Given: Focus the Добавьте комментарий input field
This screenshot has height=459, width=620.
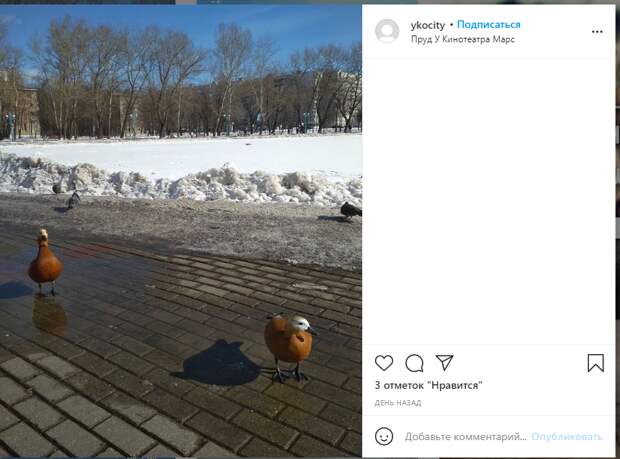Looking at the screenshot, I should pyautogui.click(x=466, y=436).
